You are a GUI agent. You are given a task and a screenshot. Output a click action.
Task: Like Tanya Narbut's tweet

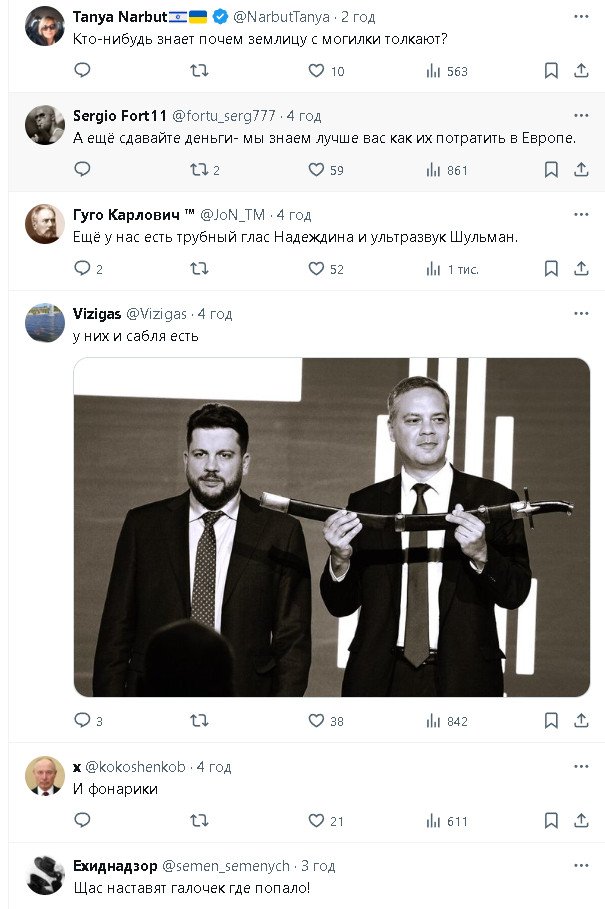click(x=316, y=71)
